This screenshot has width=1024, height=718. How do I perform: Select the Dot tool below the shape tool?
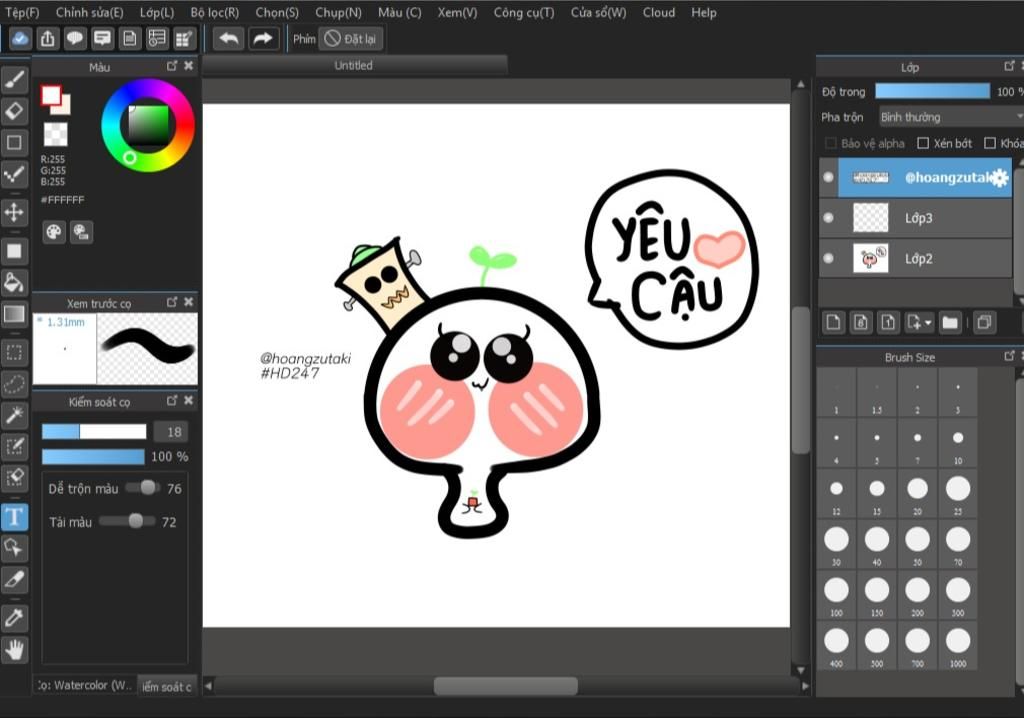(14, 174)
